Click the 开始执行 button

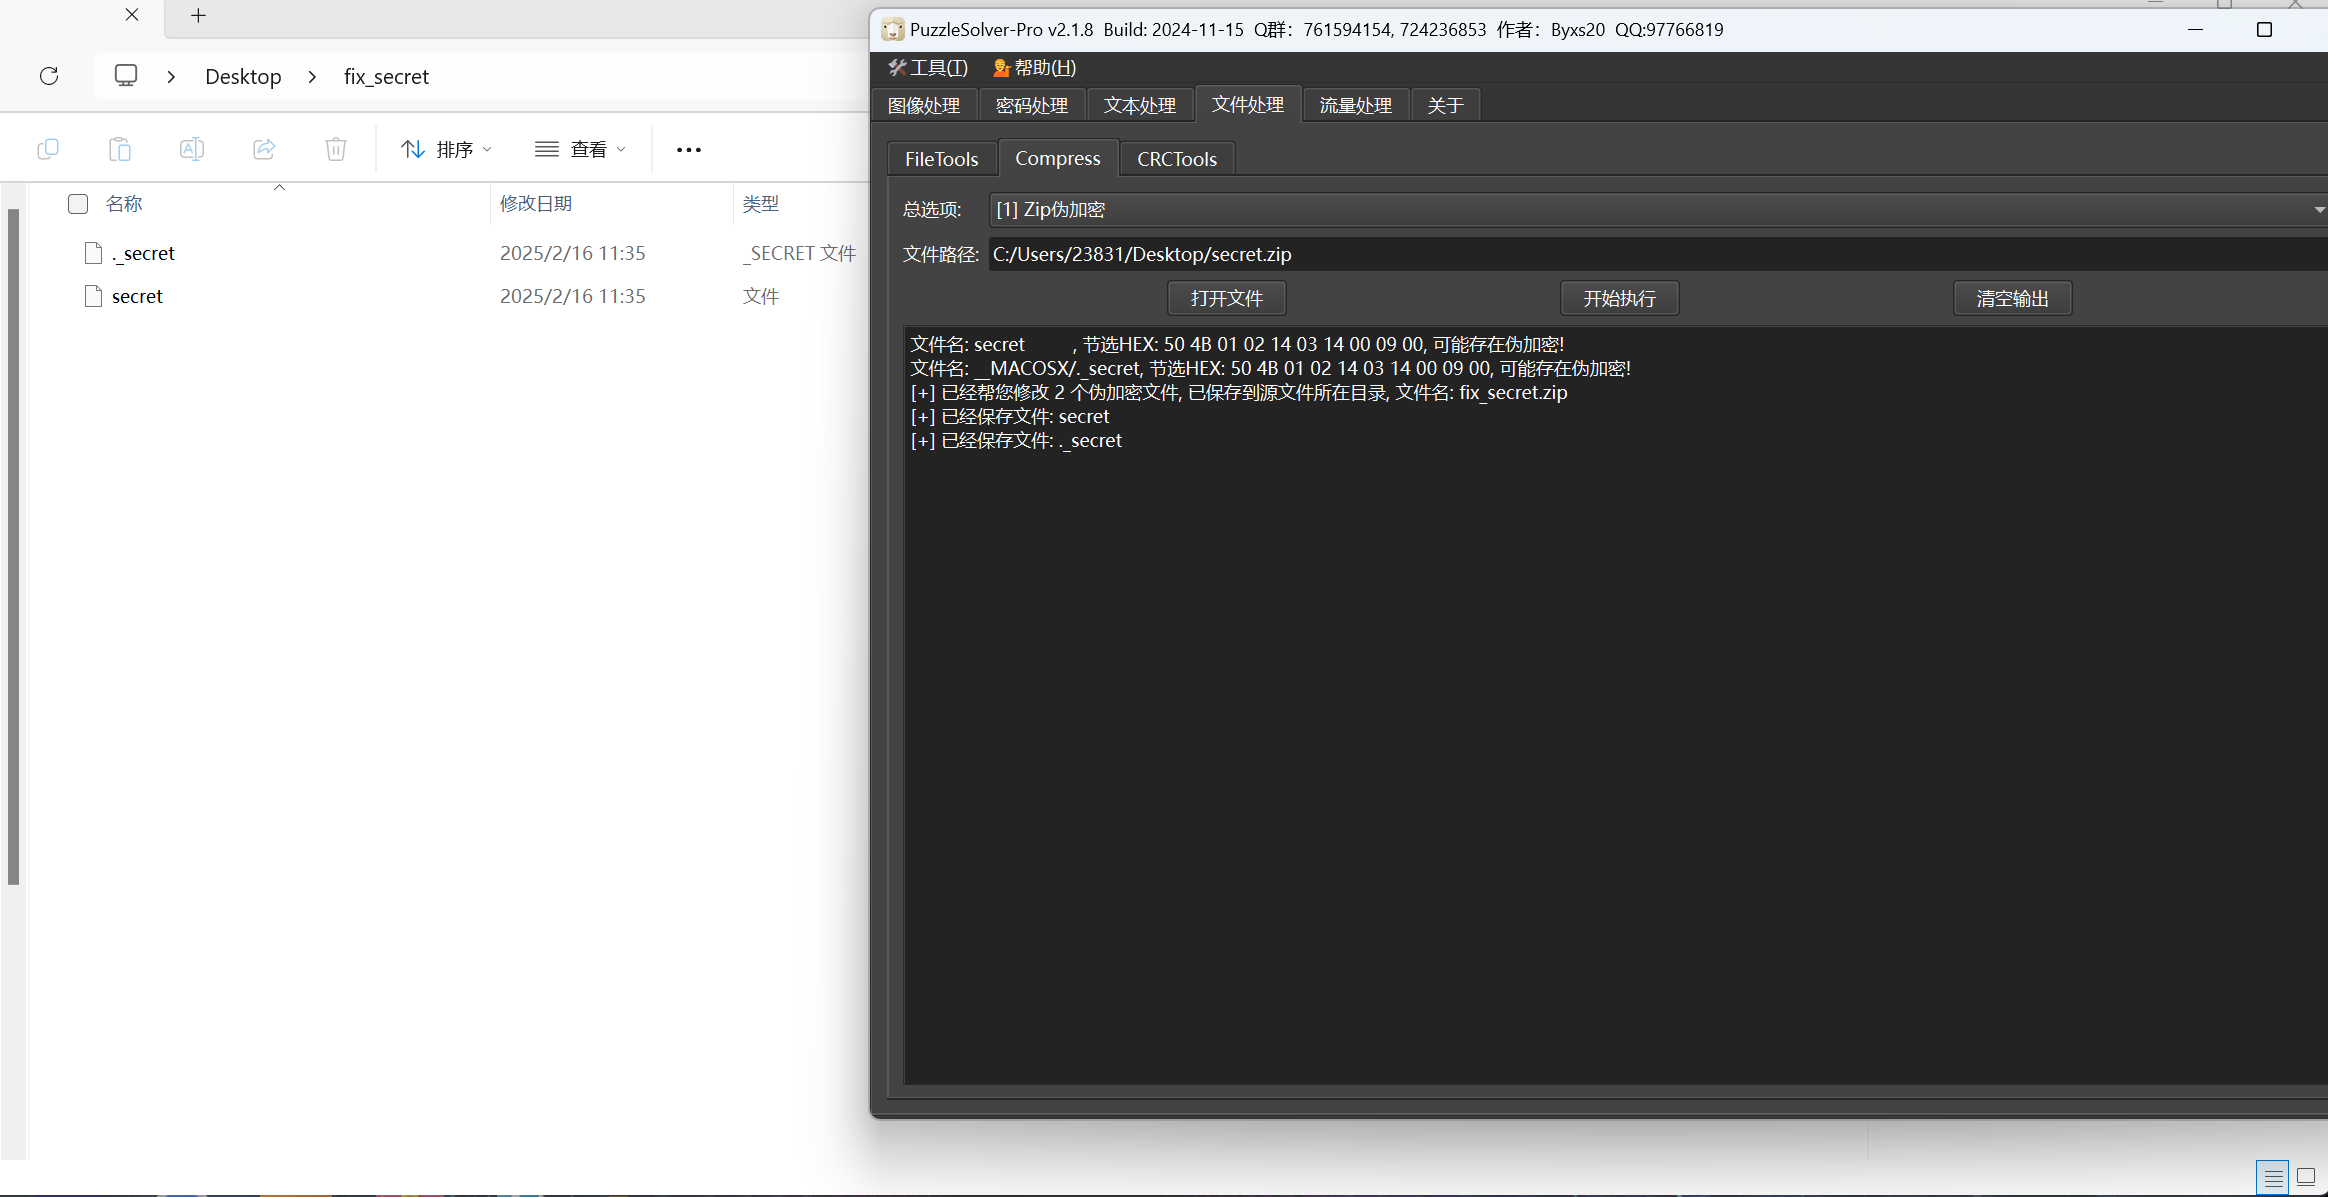tap(1620, 298)
